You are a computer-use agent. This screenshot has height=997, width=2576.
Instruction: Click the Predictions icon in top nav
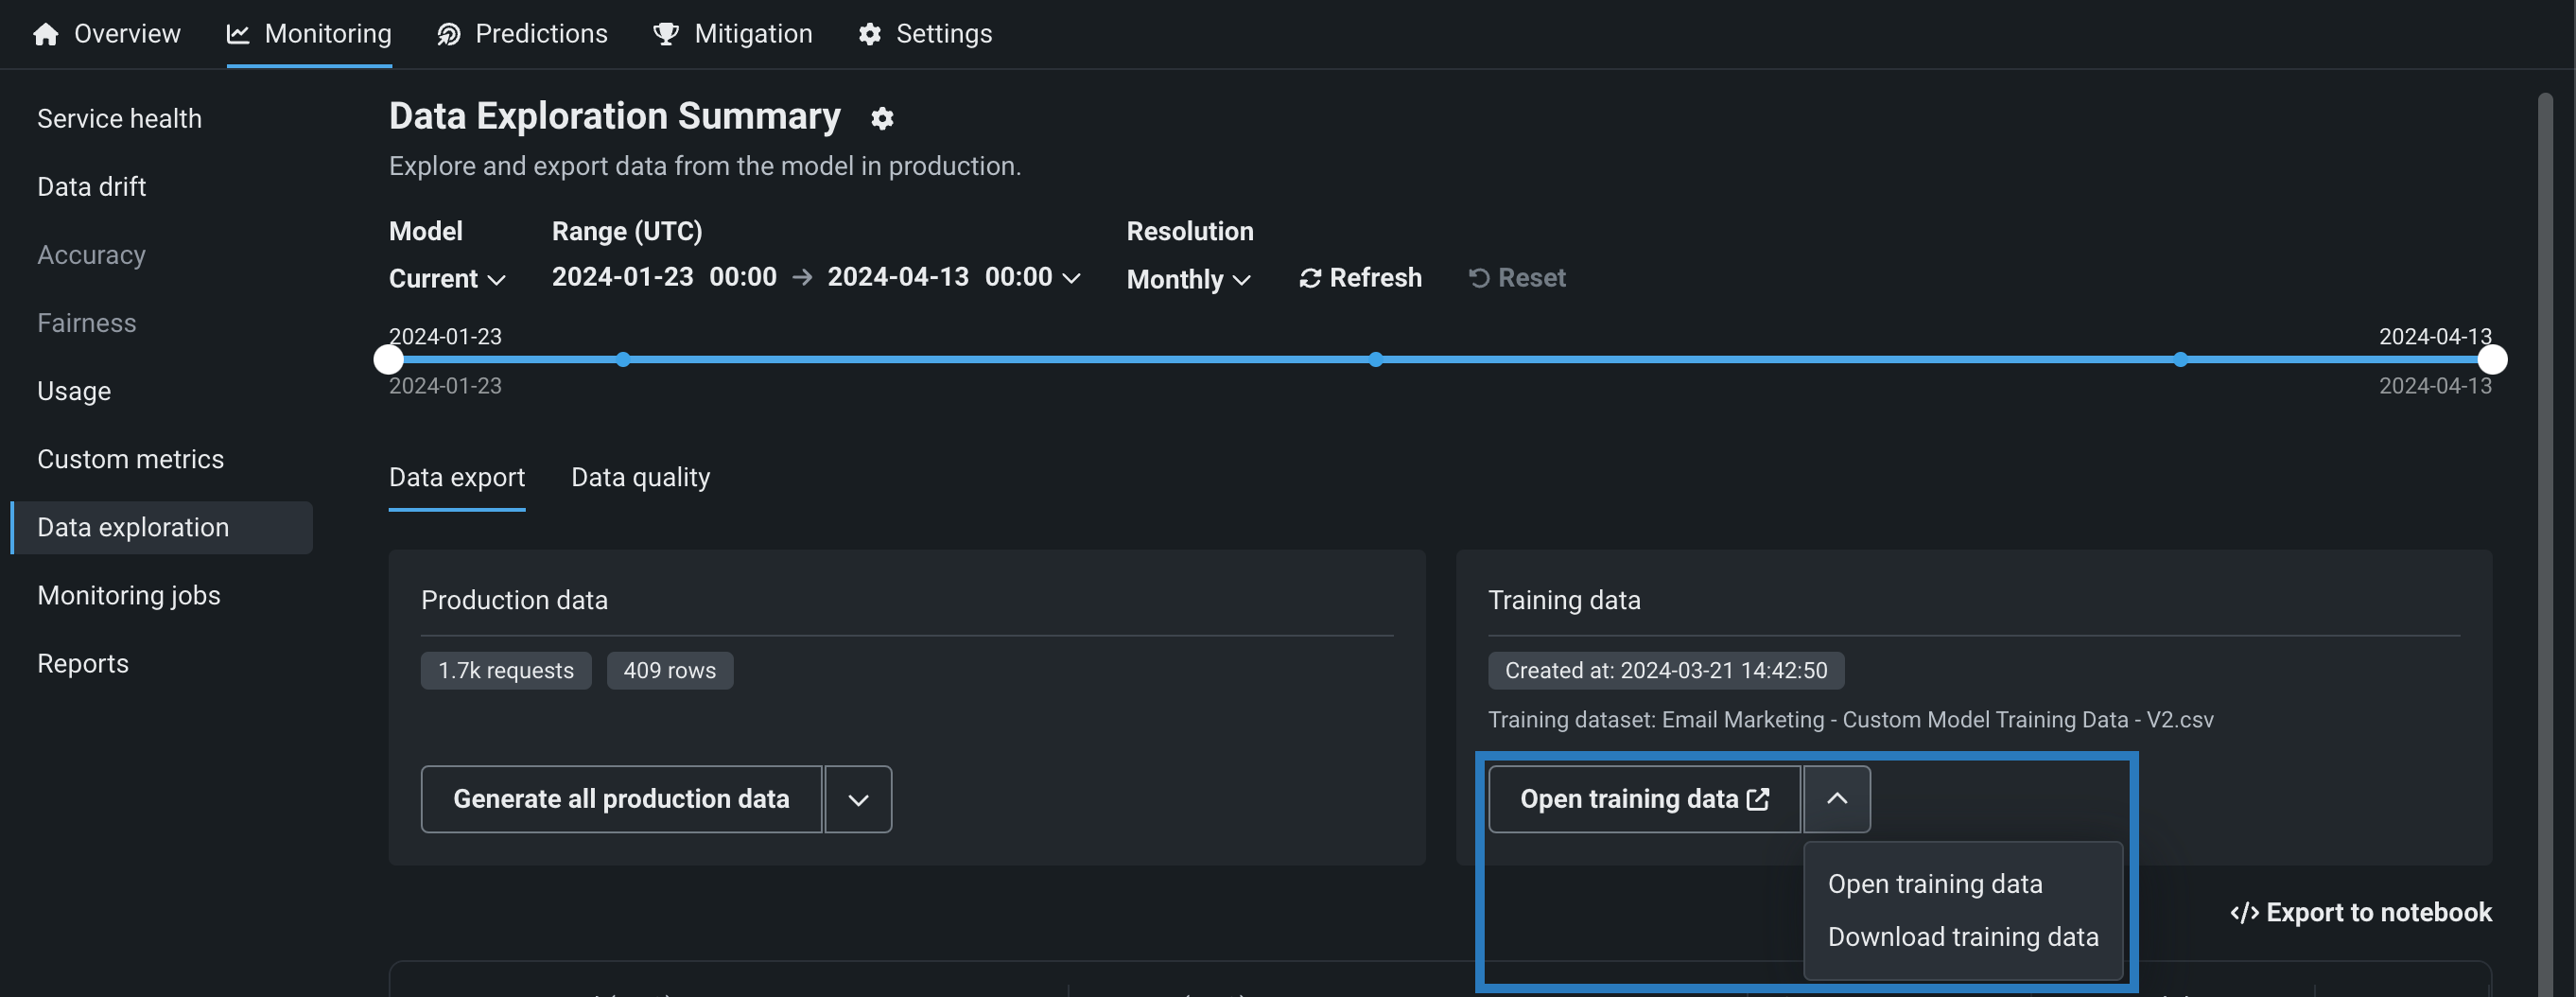449,34
